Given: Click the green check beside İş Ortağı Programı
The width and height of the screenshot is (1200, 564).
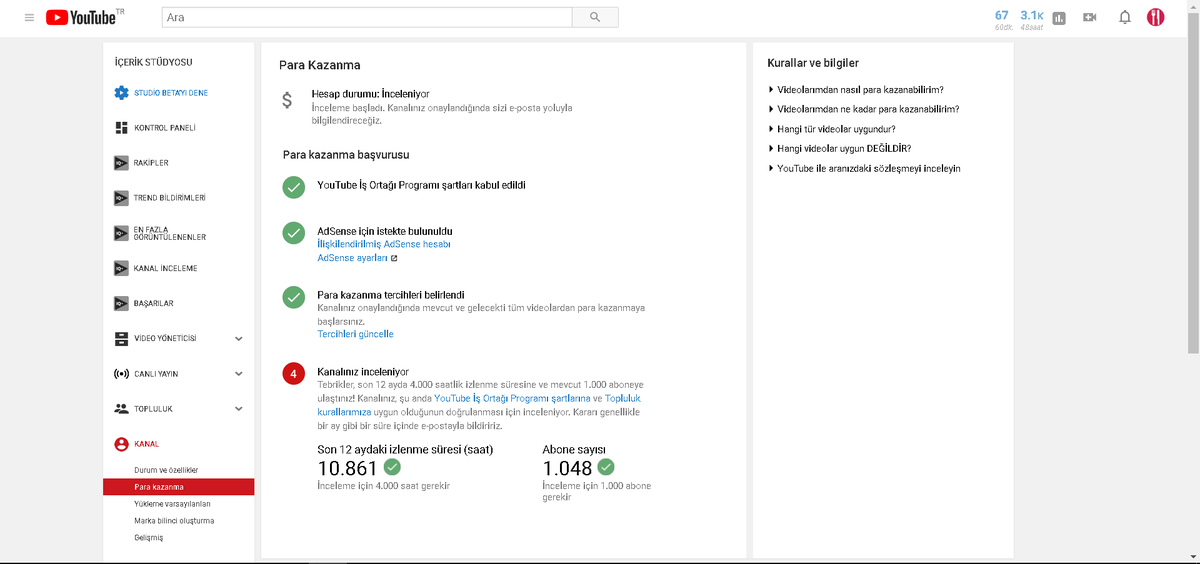Looking at the screenshot, I should (293, 187).
